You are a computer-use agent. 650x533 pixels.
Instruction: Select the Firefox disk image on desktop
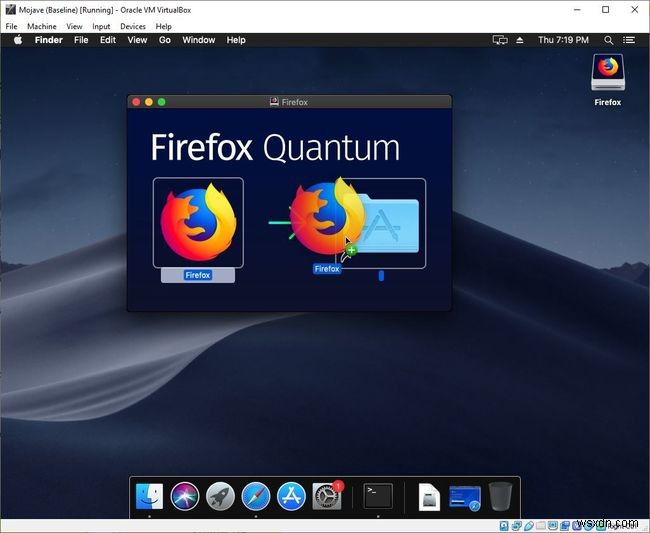pos(608,73)
